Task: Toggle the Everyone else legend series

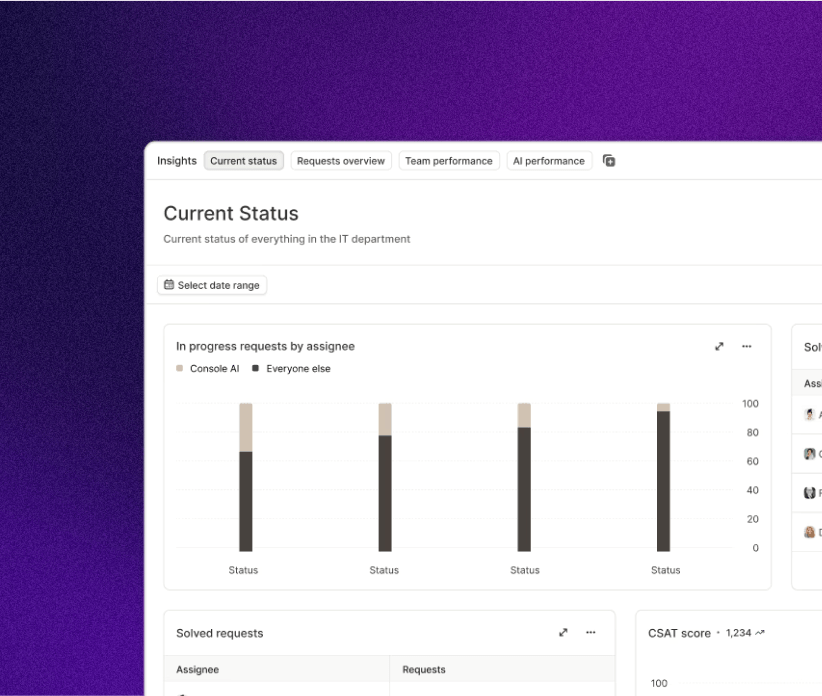Action: [291, 369]
